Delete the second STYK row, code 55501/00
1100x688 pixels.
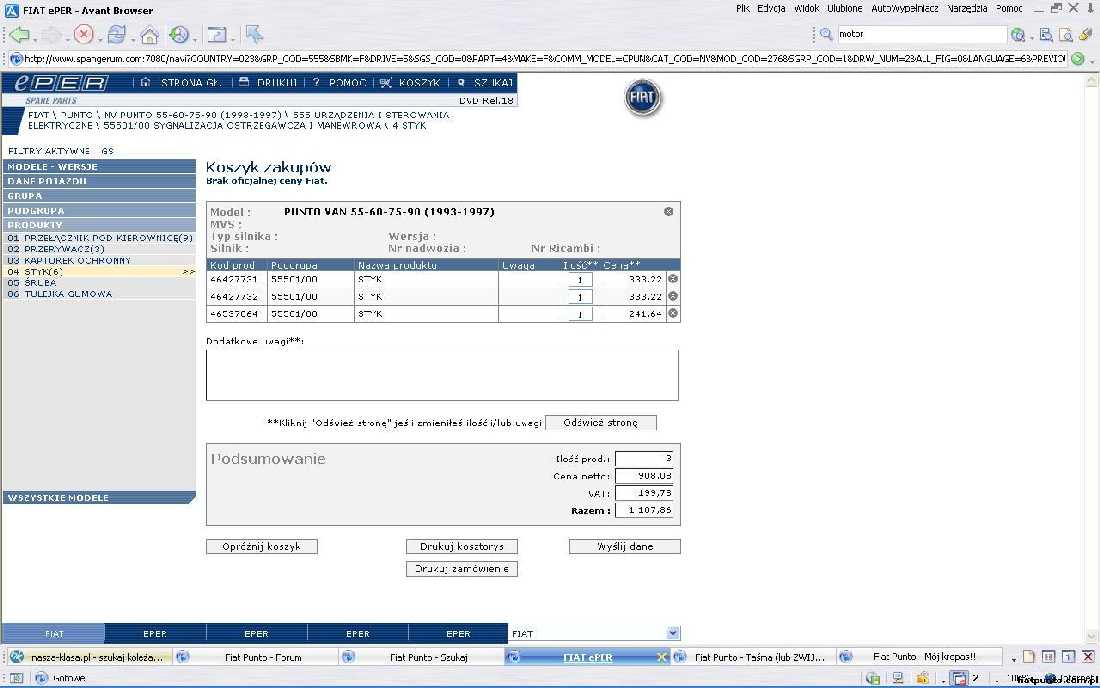click(x=673, y=296)
